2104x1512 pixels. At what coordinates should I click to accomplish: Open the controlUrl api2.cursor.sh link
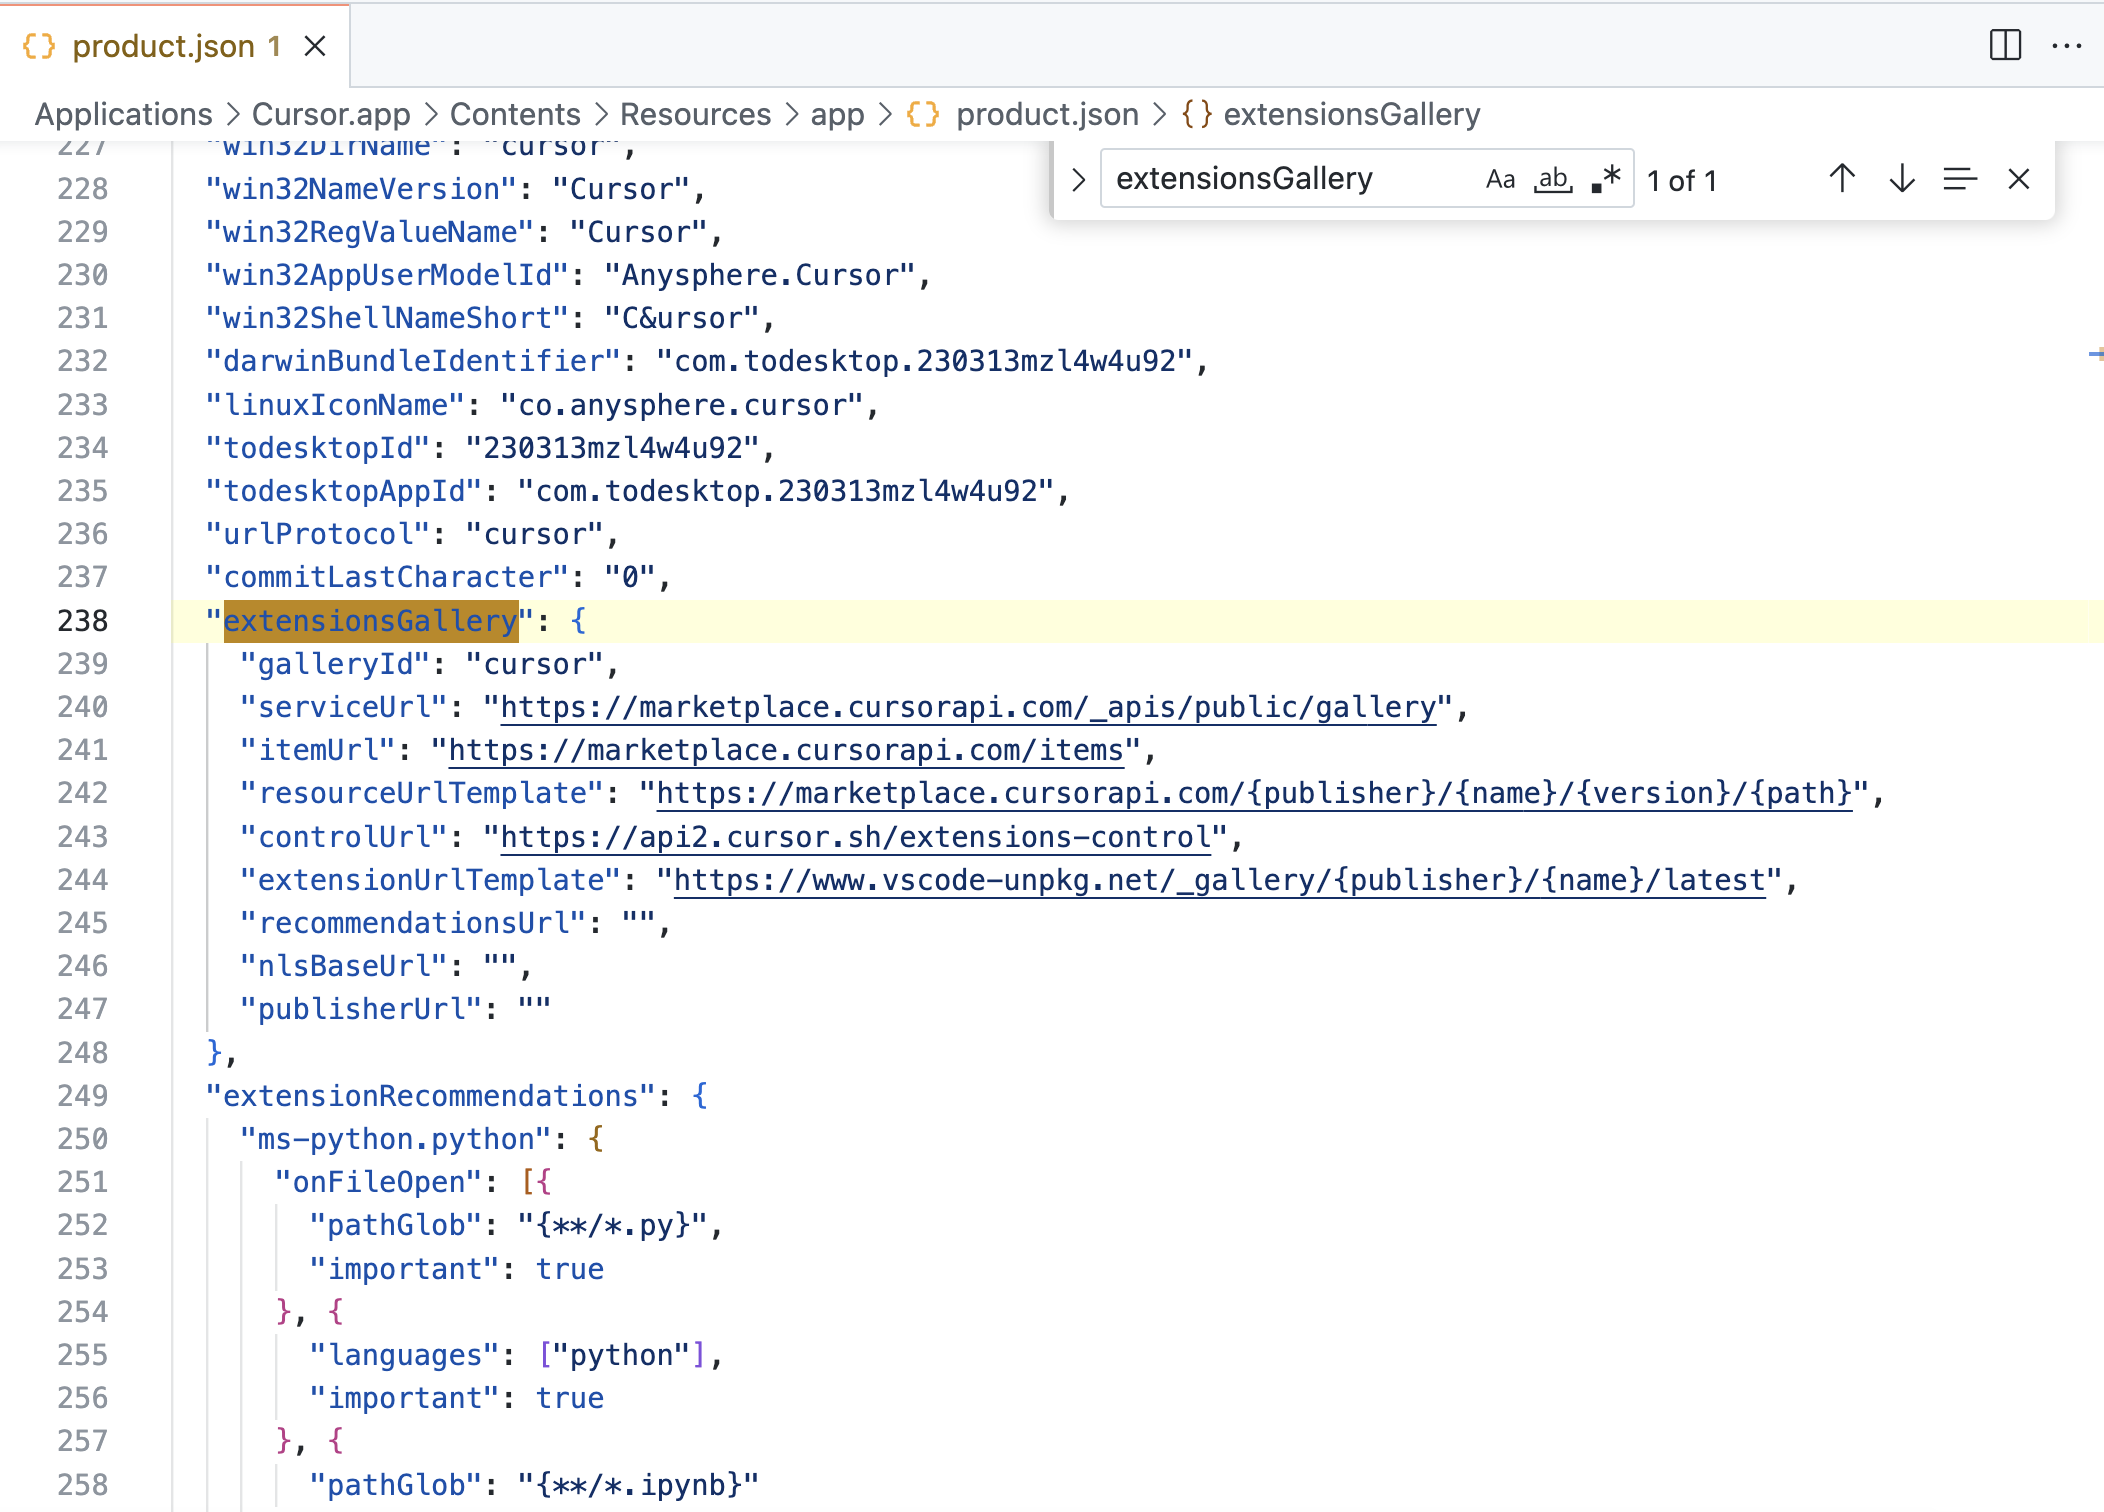point(855,837)
